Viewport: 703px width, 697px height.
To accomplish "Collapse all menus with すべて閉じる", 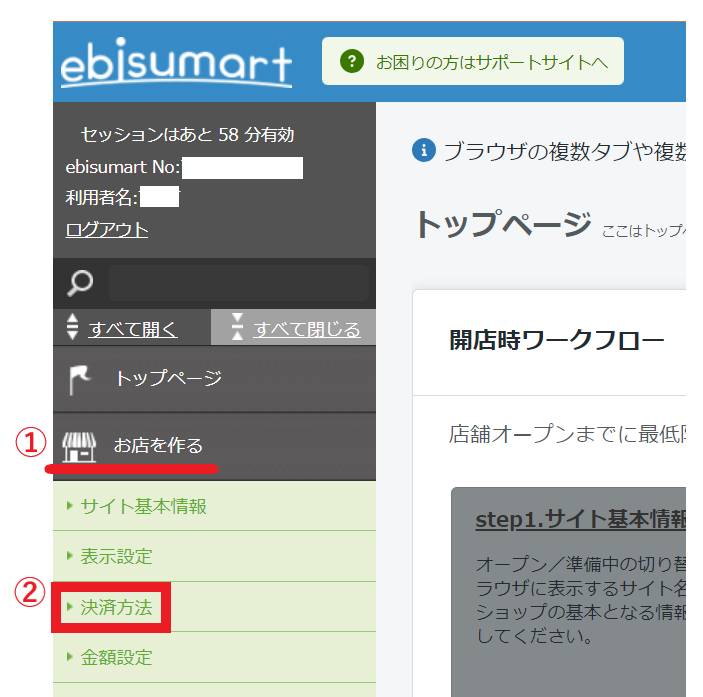I will (x=306, y=329).
